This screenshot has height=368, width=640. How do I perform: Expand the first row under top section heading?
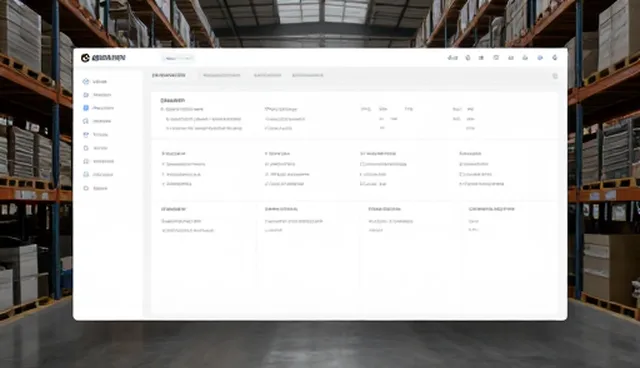click(182, 109)
